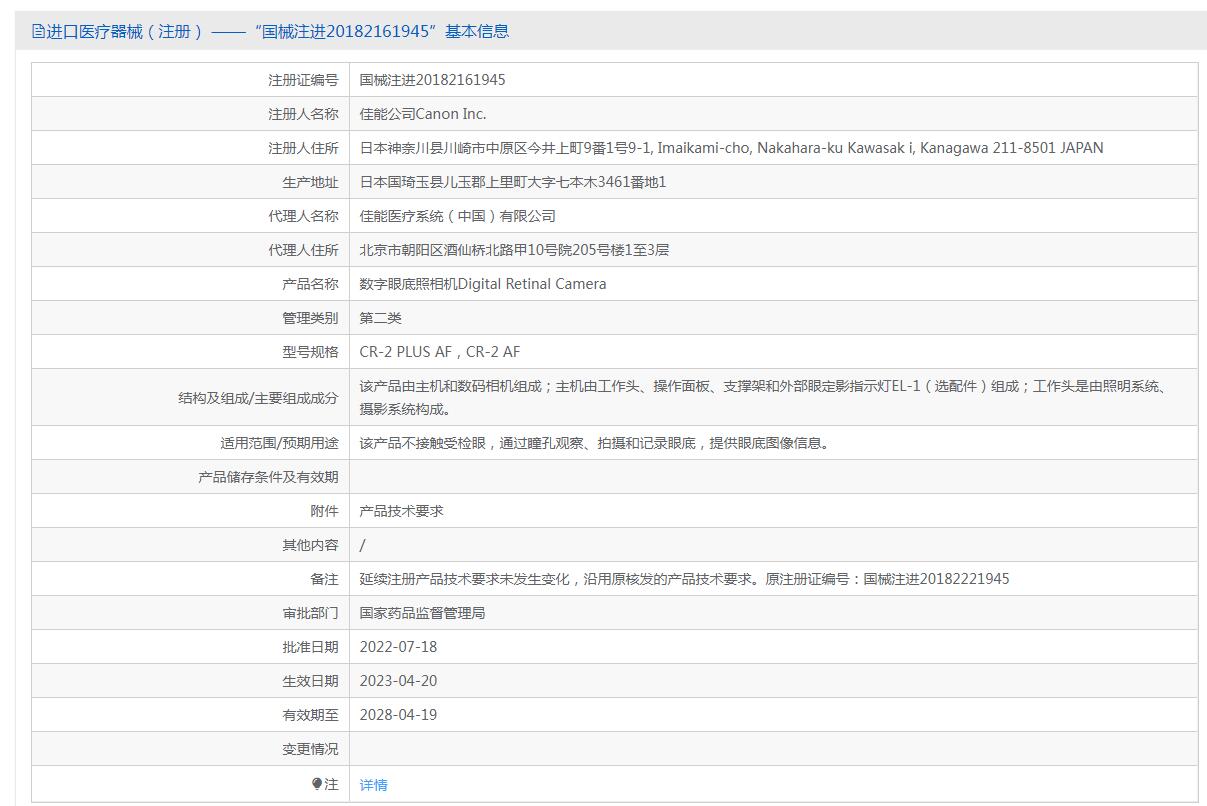Click the attachment value 产品技术要求
Image resolution: width=1207 pixels, height=806 pixels.
point(401,511)
